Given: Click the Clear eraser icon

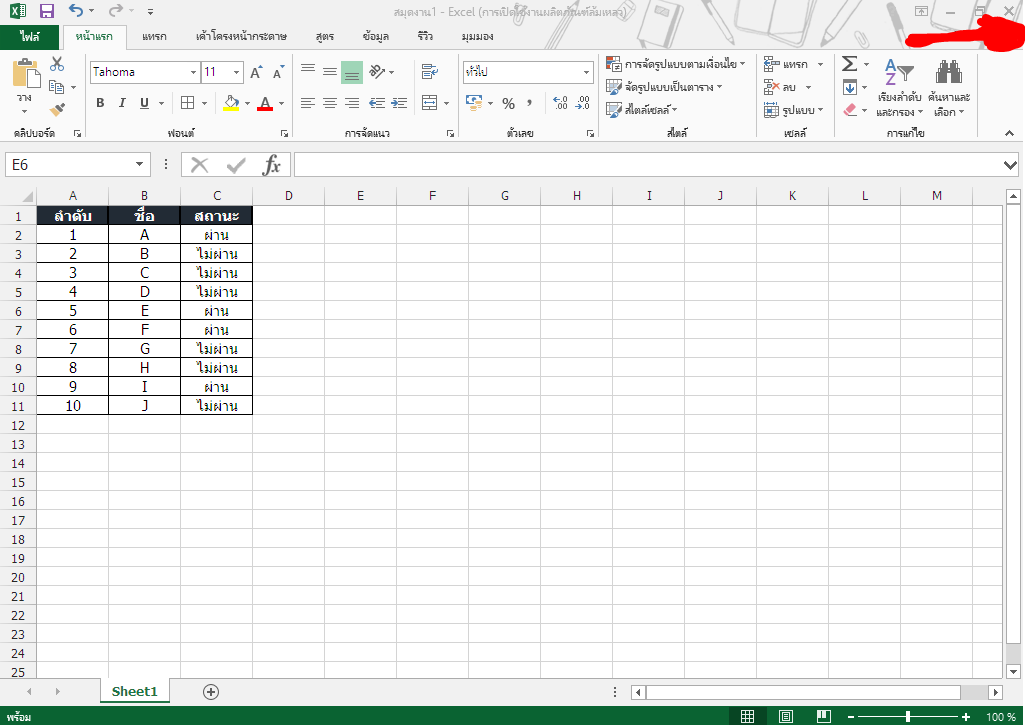Looking at the screenshot, I should click(850, 110).
